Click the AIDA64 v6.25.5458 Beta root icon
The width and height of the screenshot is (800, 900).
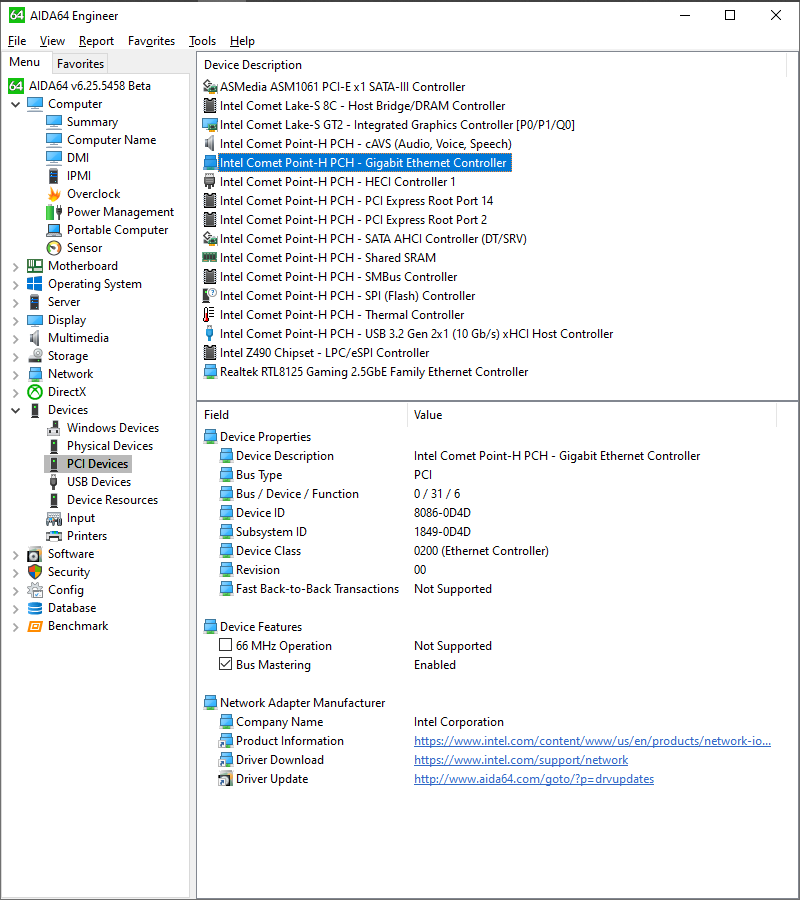coord(16,86)
